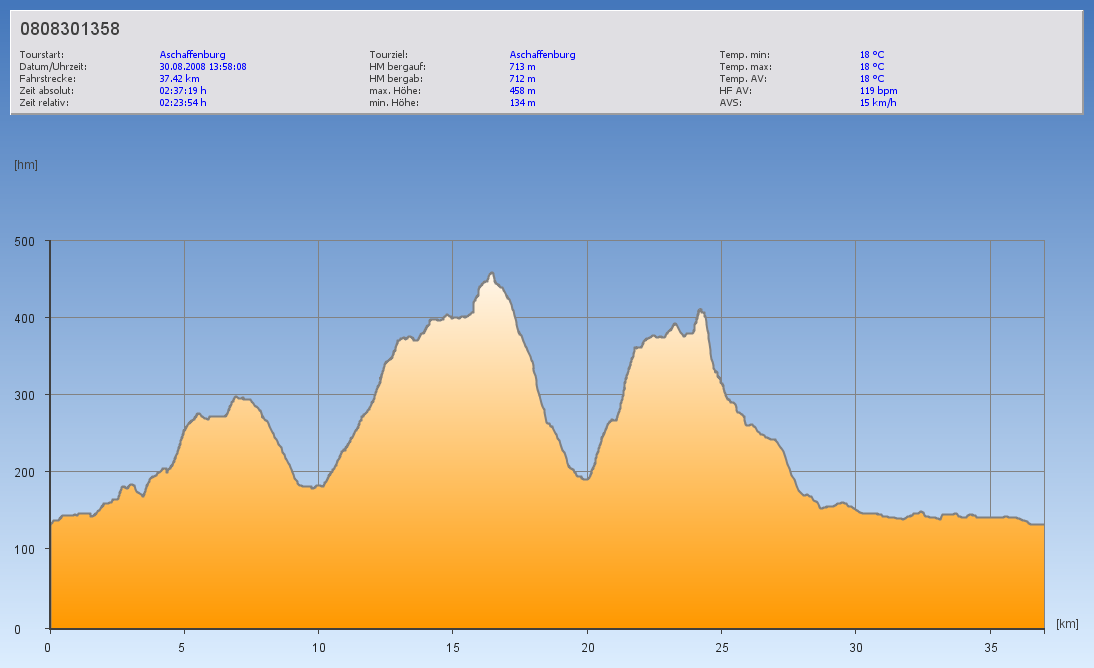Image resolution: width=1094 pixels, height=668 pixels.
Task: Click the HM bergab value 712 m
Action: (x=522, y=79)
